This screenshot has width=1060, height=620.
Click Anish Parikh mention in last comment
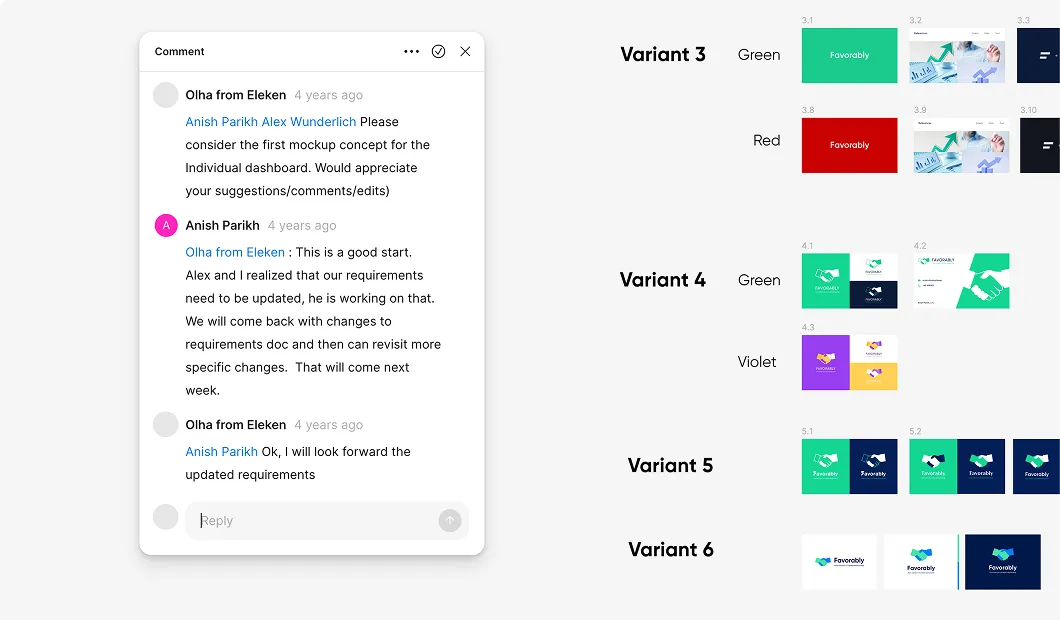pyautogui.click(x=221, y=452)
